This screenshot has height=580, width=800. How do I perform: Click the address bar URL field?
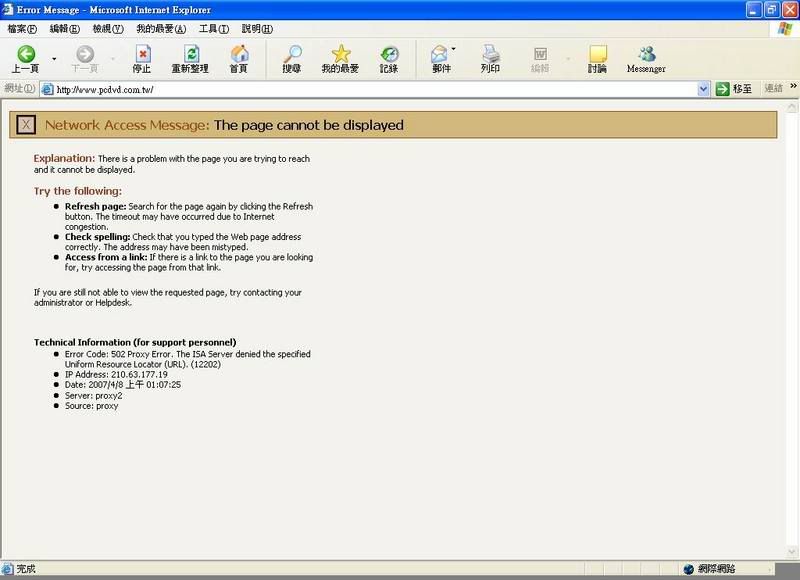(375, 89)
